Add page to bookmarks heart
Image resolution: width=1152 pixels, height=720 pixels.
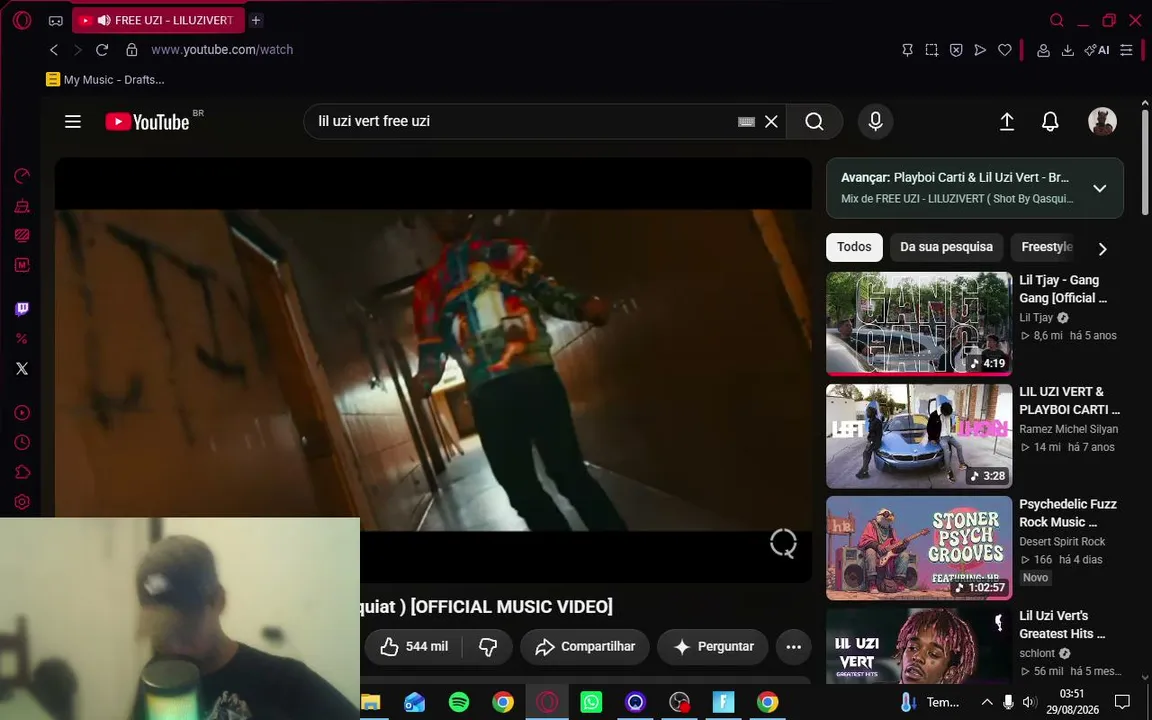click(x=1004, y=50)
